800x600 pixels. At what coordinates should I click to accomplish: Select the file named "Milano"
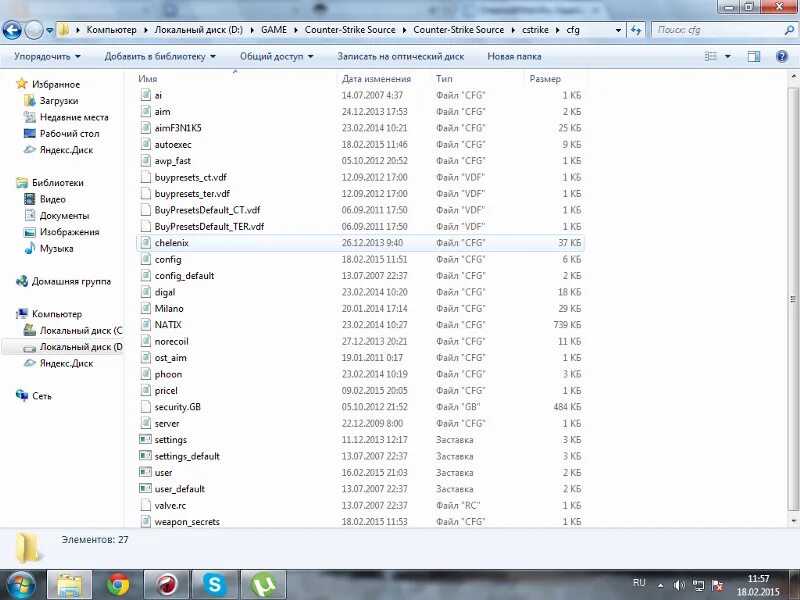pos(169,308)
